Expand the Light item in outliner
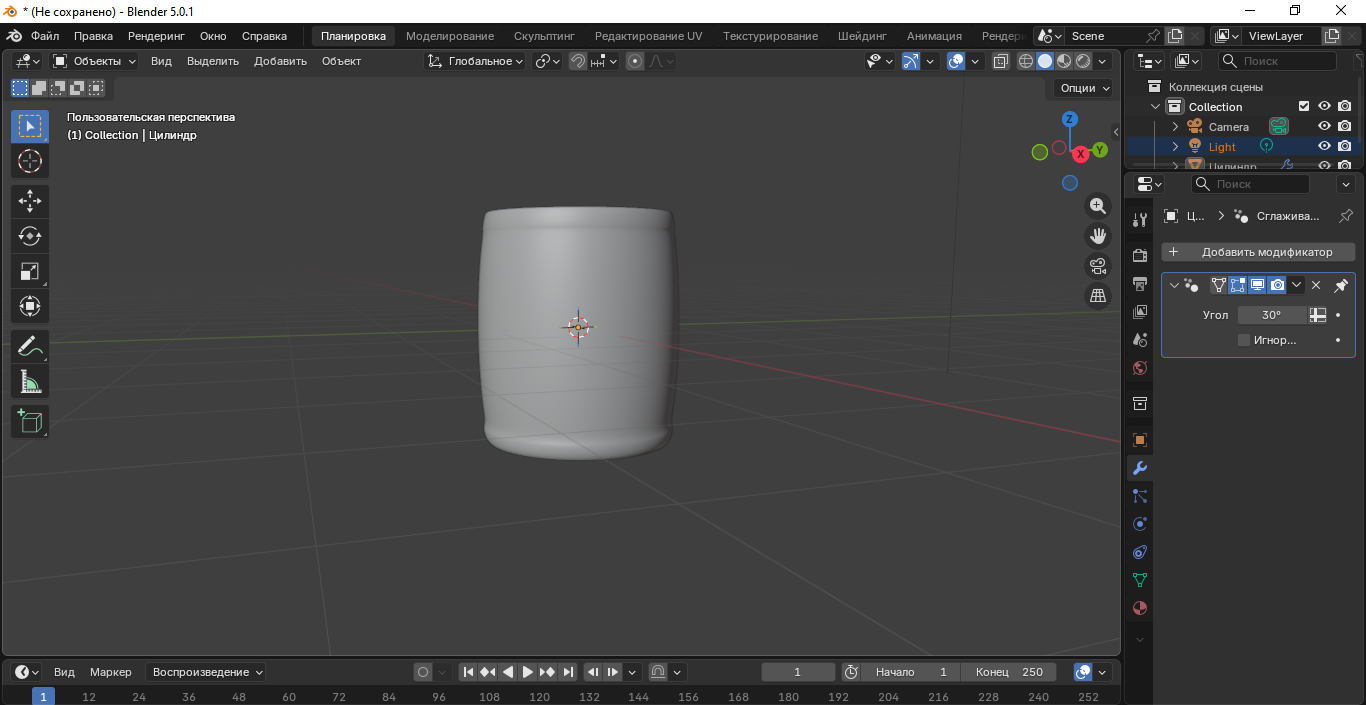Screen dimensions: 1366x705 (1176, 147)
